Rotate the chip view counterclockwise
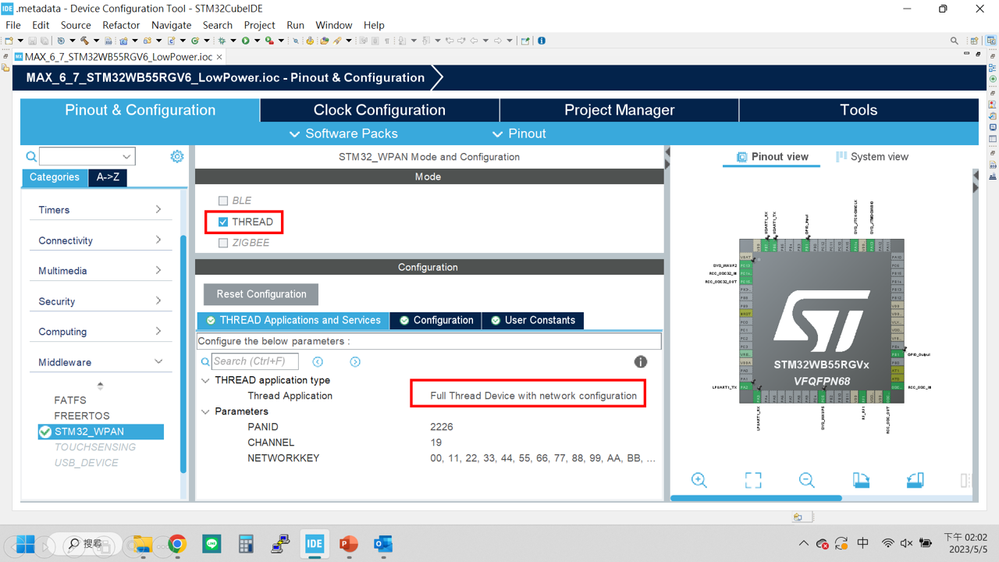The height and width of the screenshot is (562, 999). [x=916, y=480]
